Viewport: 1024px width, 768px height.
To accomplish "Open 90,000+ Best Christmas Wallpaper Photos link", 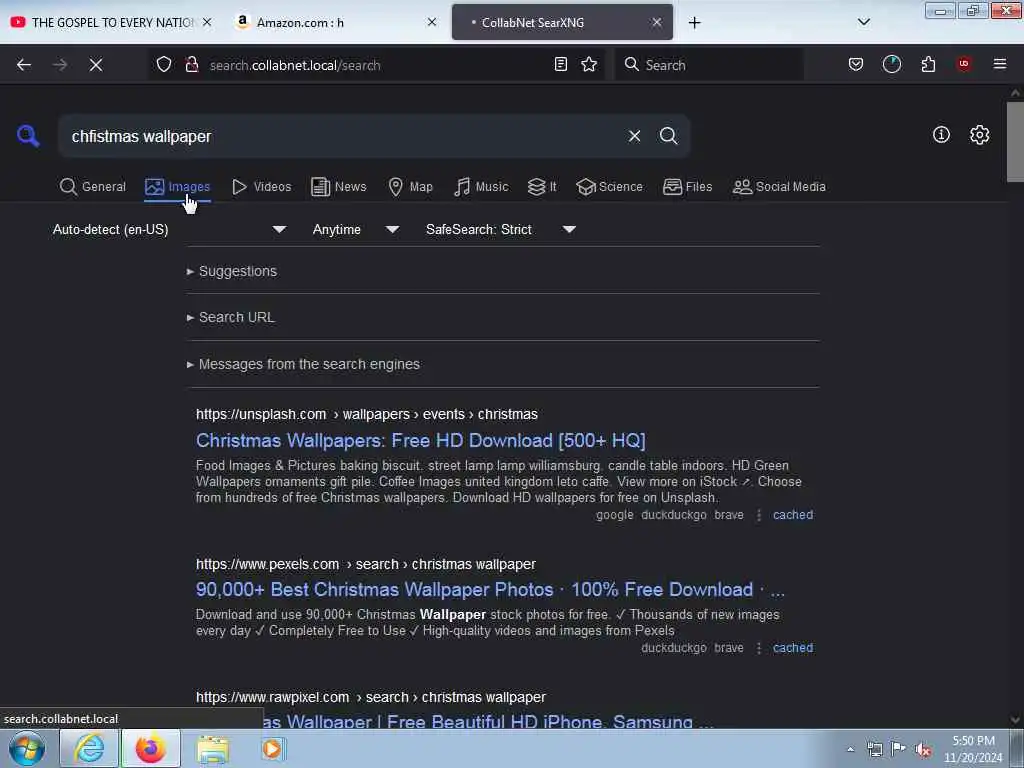I will 490,590.
